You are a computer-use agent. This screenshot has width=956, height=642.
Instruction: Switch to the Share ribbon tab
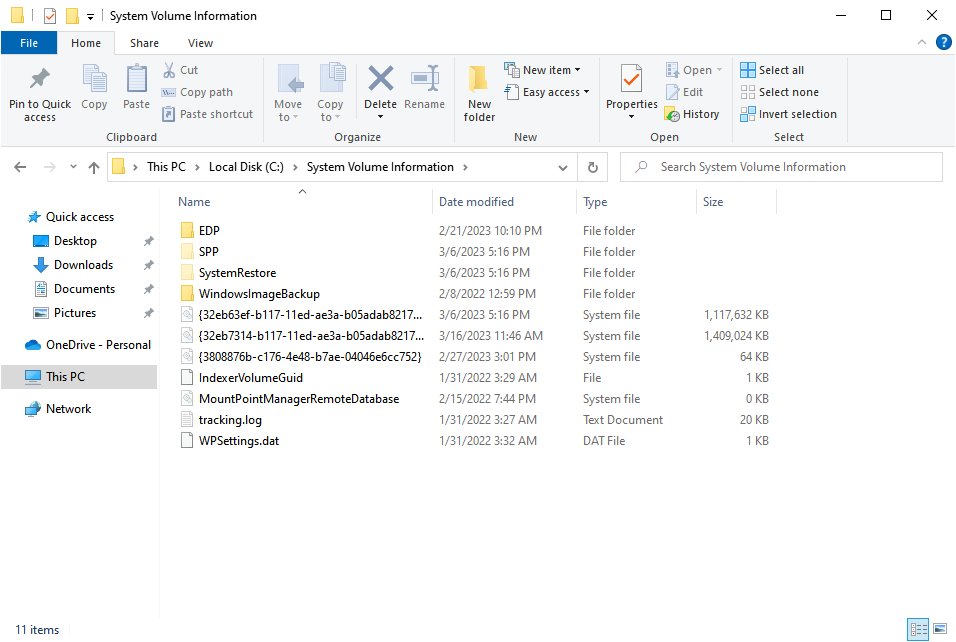coord(144,43)
